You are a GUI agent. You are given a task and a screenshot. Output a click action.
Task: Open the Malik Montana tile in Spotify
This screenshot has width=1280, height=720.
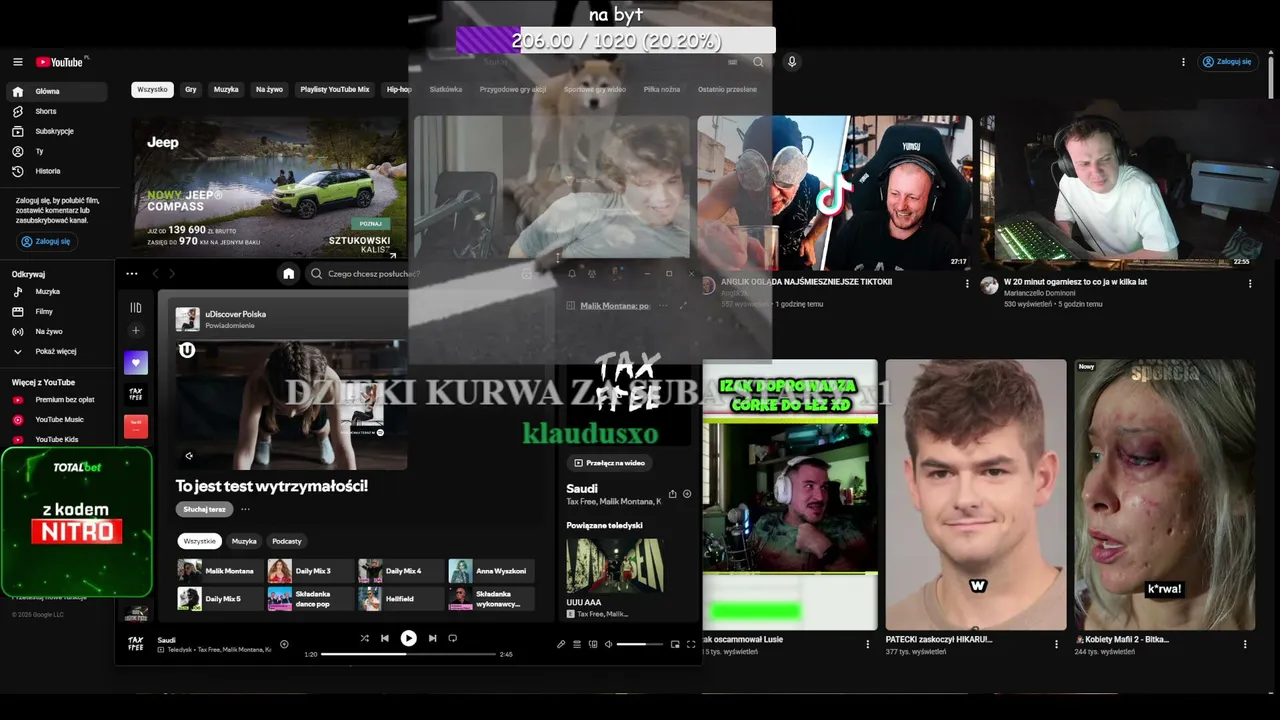[221, 571]
